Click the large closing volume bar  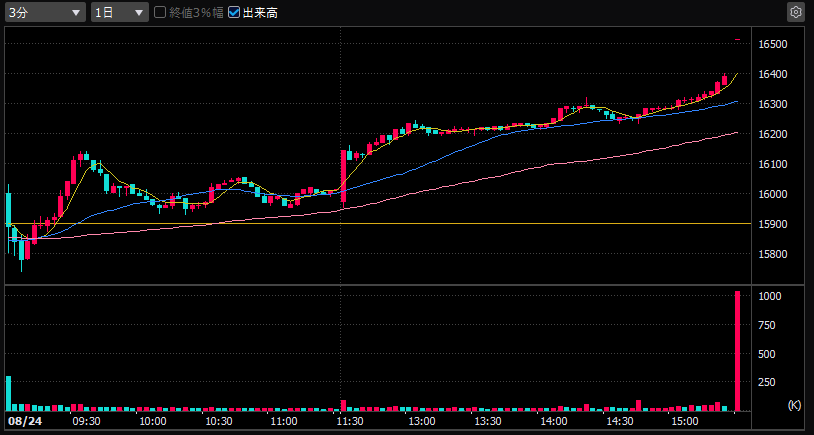737,351
